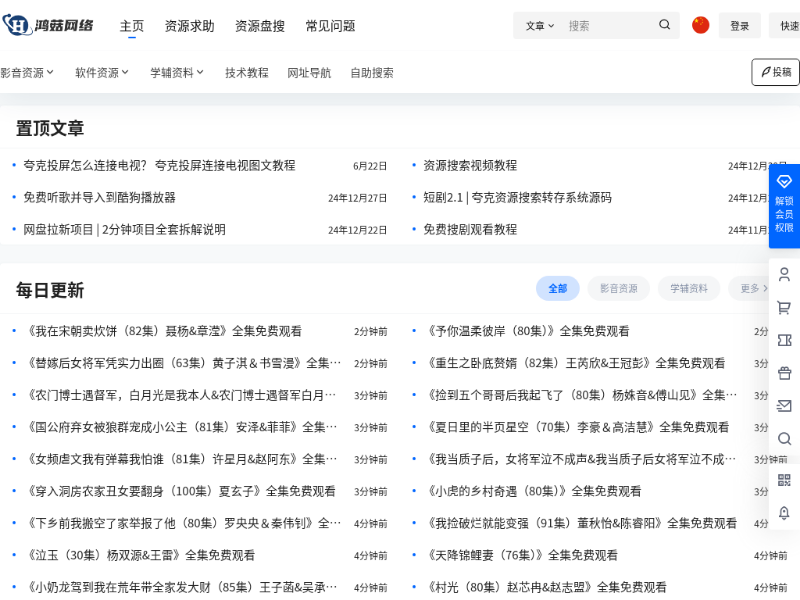The image size is (800, 600).
Task: Open the 资源求助 menu item
Action: click(x=189, y=26)
